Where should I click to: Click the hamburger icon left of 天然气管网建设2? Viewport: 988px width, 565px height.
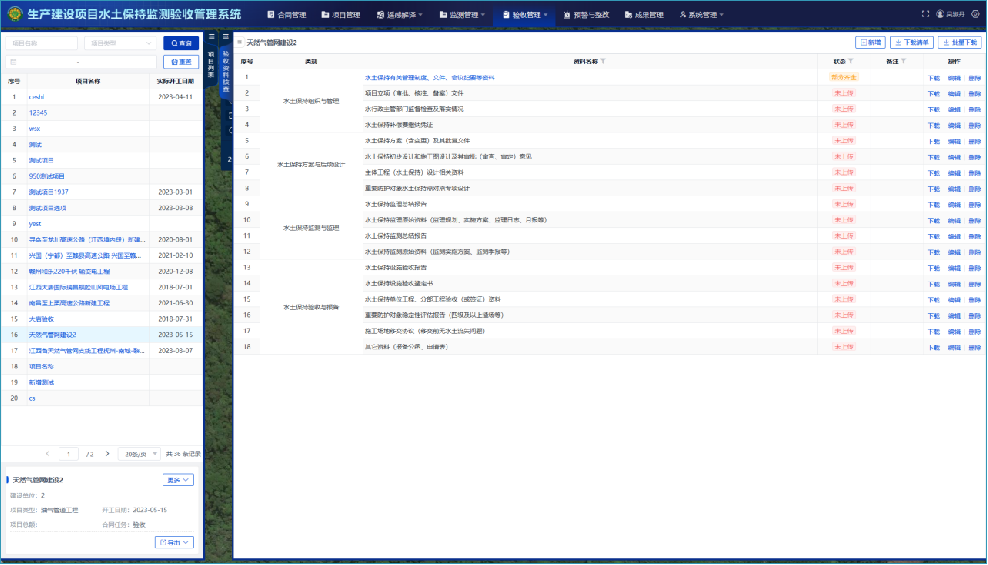[x=238, y=43]
